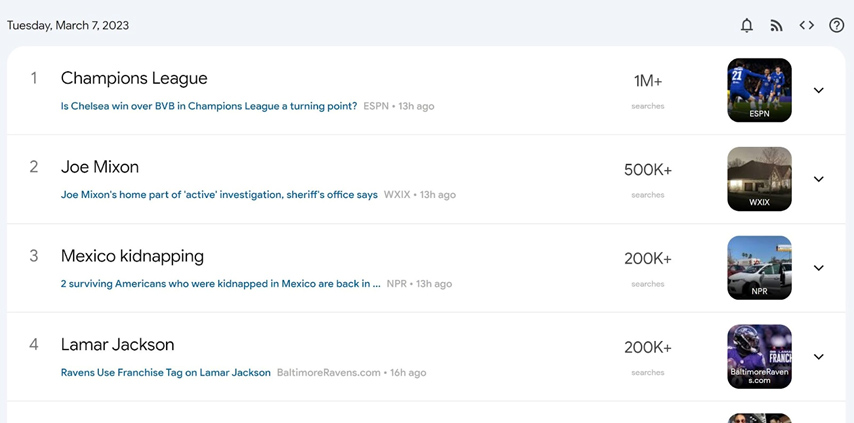
Task: Open Joe Mixon's home investigation article link
Action: pos(219,195)
